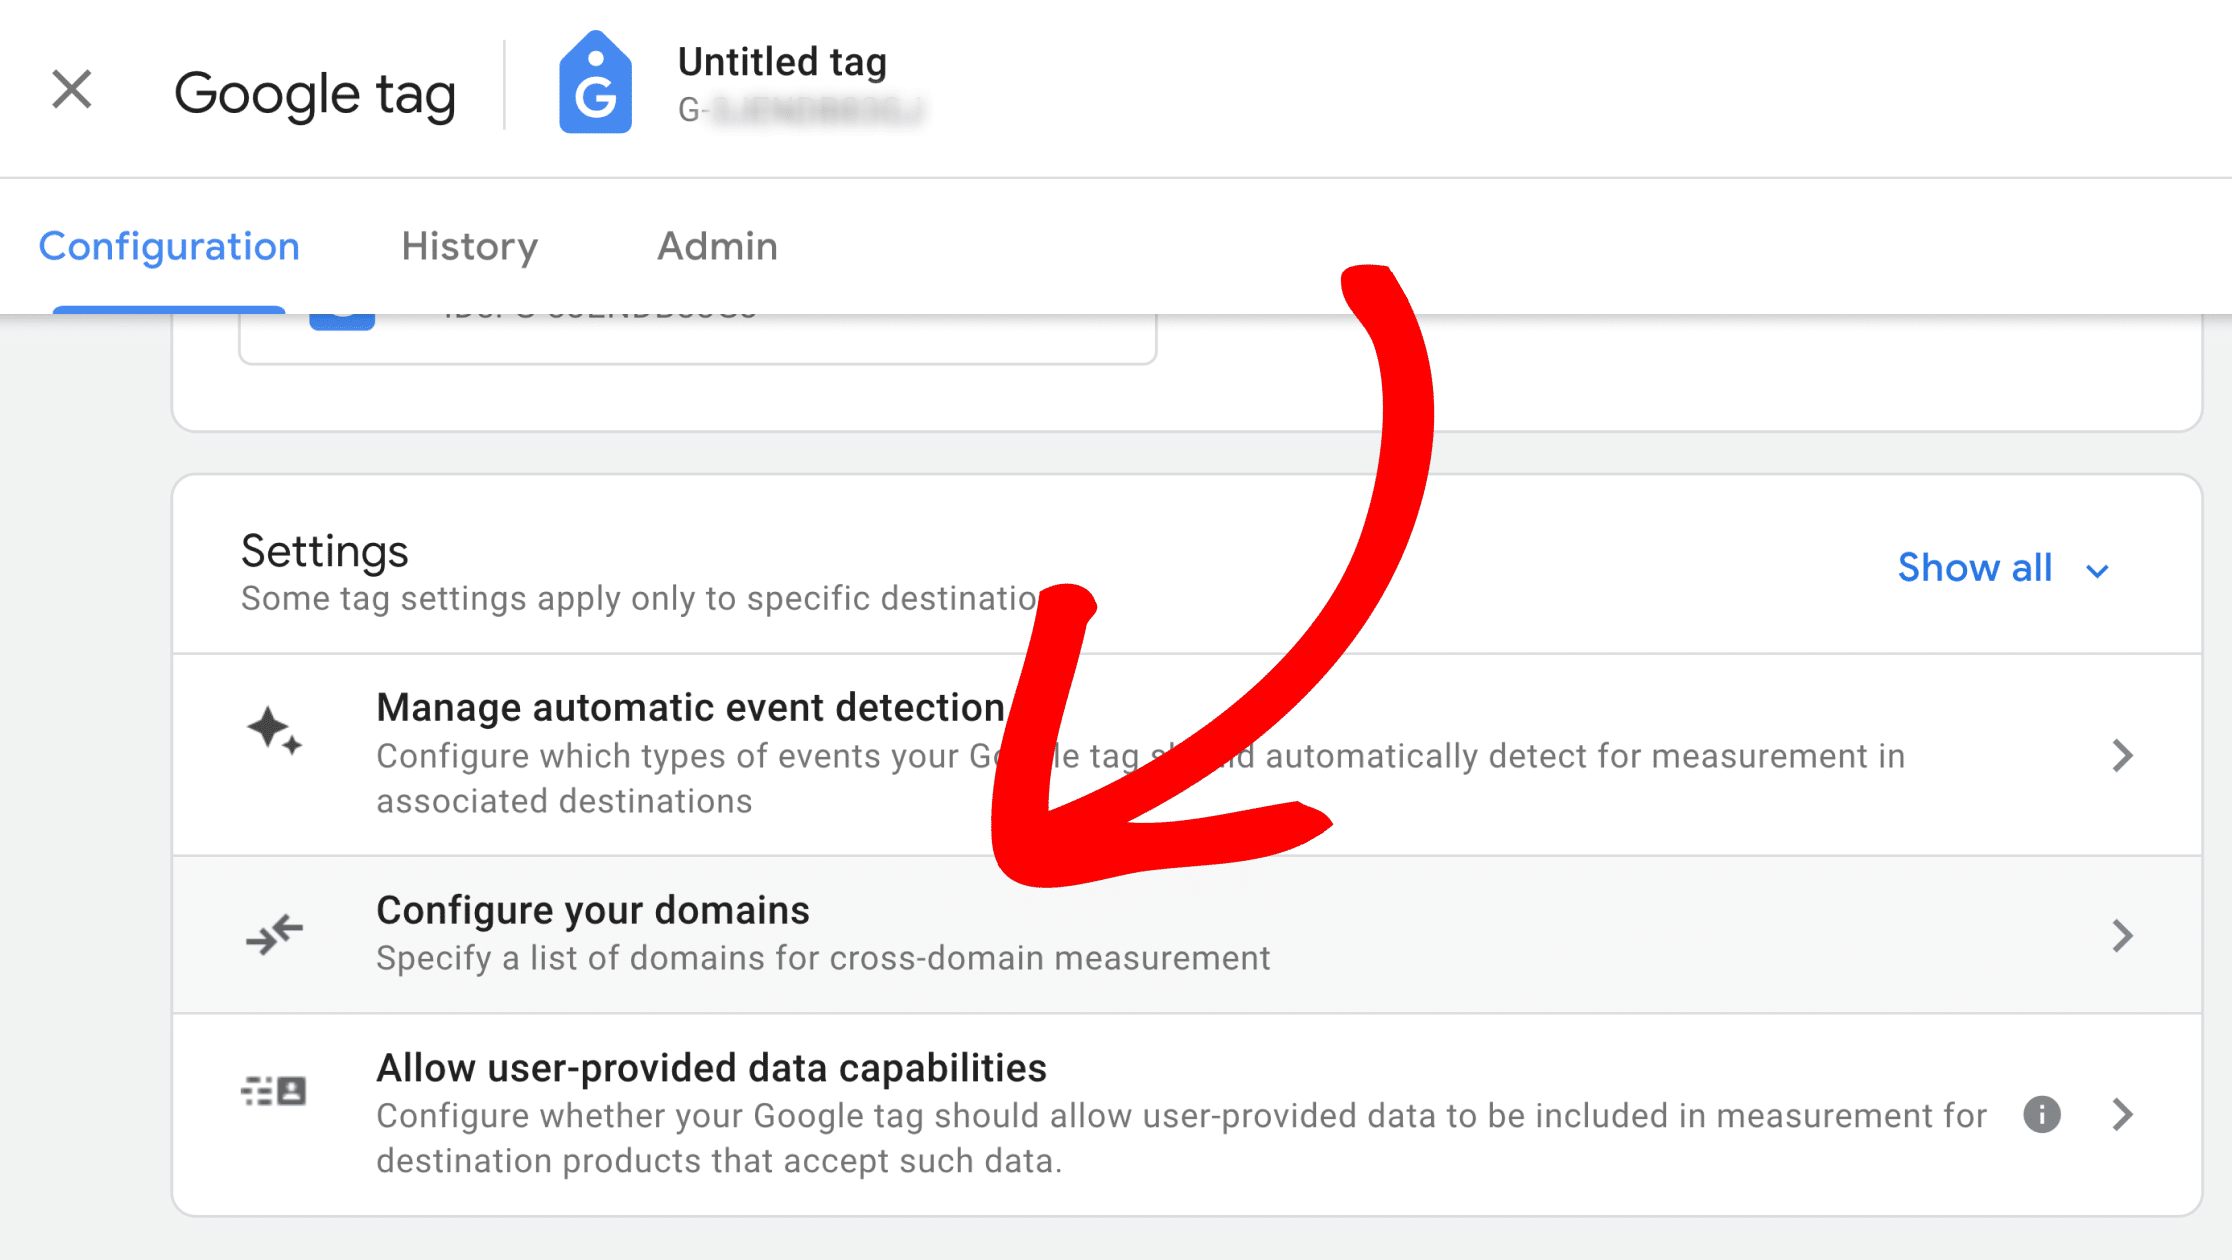This screenshot has height=1260, width=2232.
Task: Switch to the Configuration tab
Action: point(169,246)
